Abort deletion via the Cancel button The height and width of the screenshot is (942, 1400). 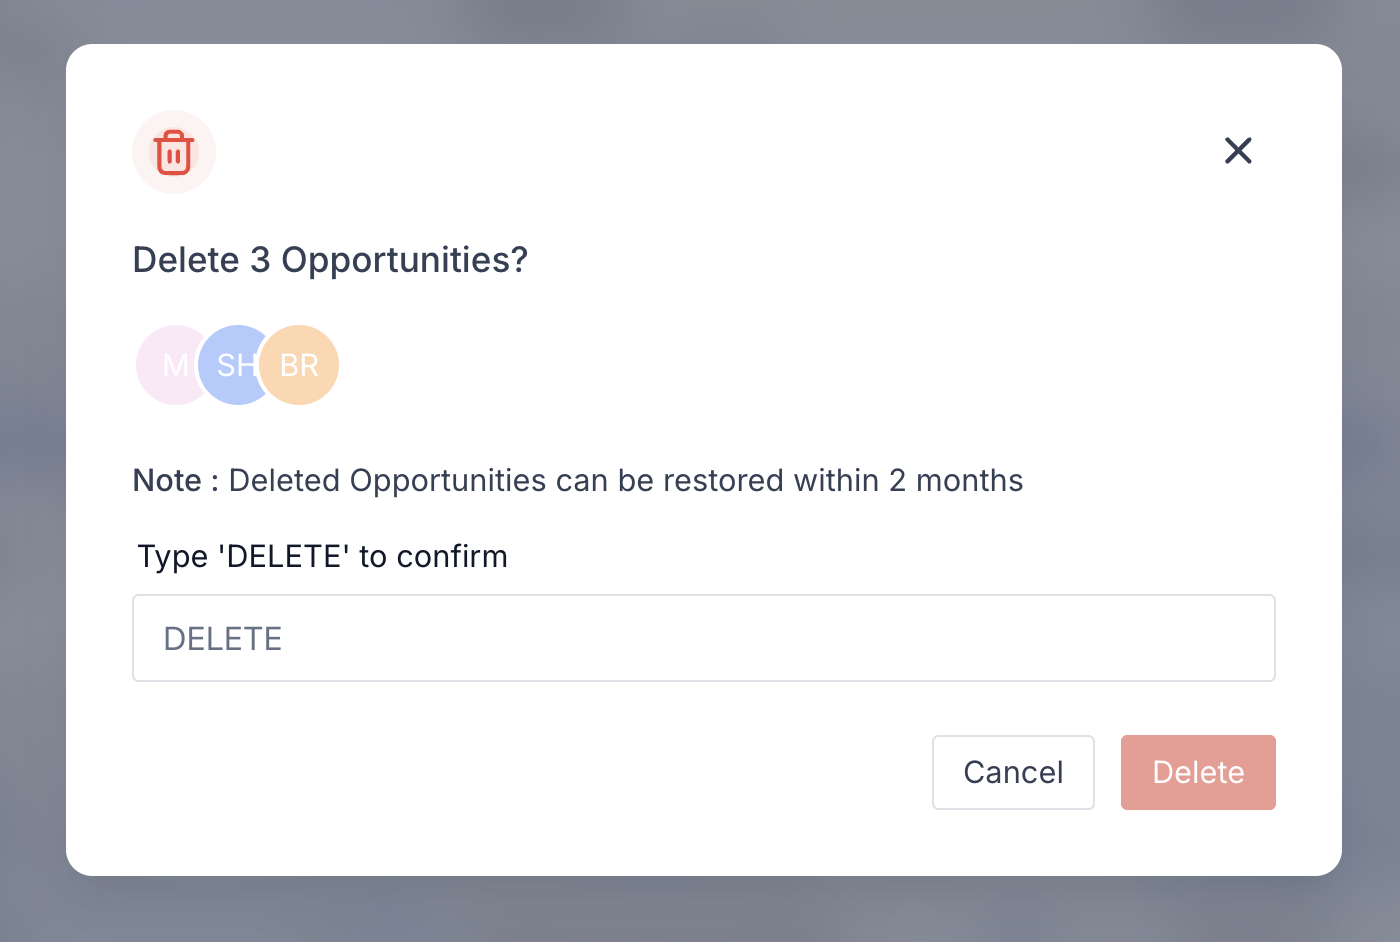tap(1012, 772)
